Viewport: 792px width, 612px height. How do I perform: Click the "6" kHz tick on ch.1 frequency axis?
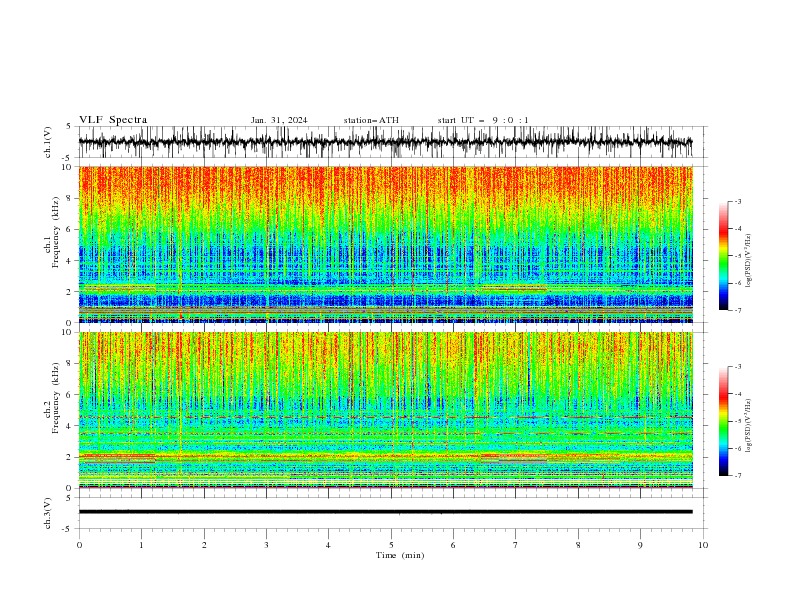pyautogui.click(x=70, y=229)
